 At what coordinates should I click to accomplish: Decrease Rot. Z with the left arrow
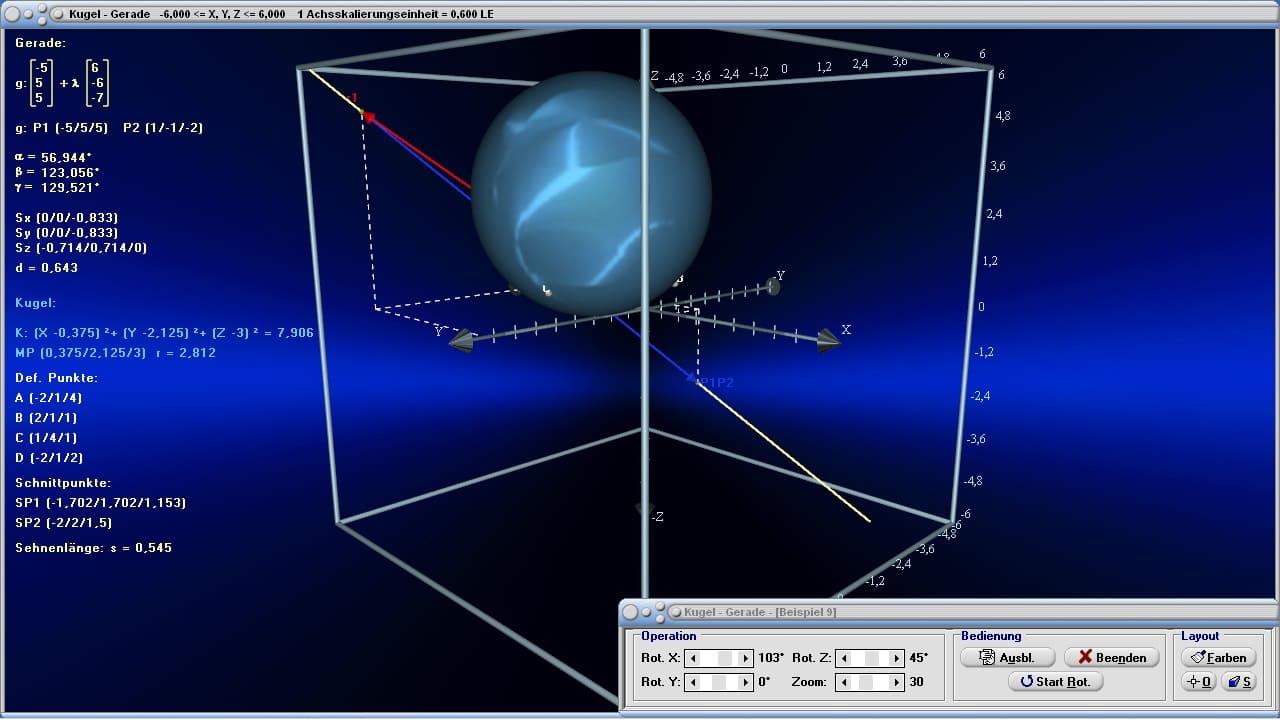click(845, 658)
